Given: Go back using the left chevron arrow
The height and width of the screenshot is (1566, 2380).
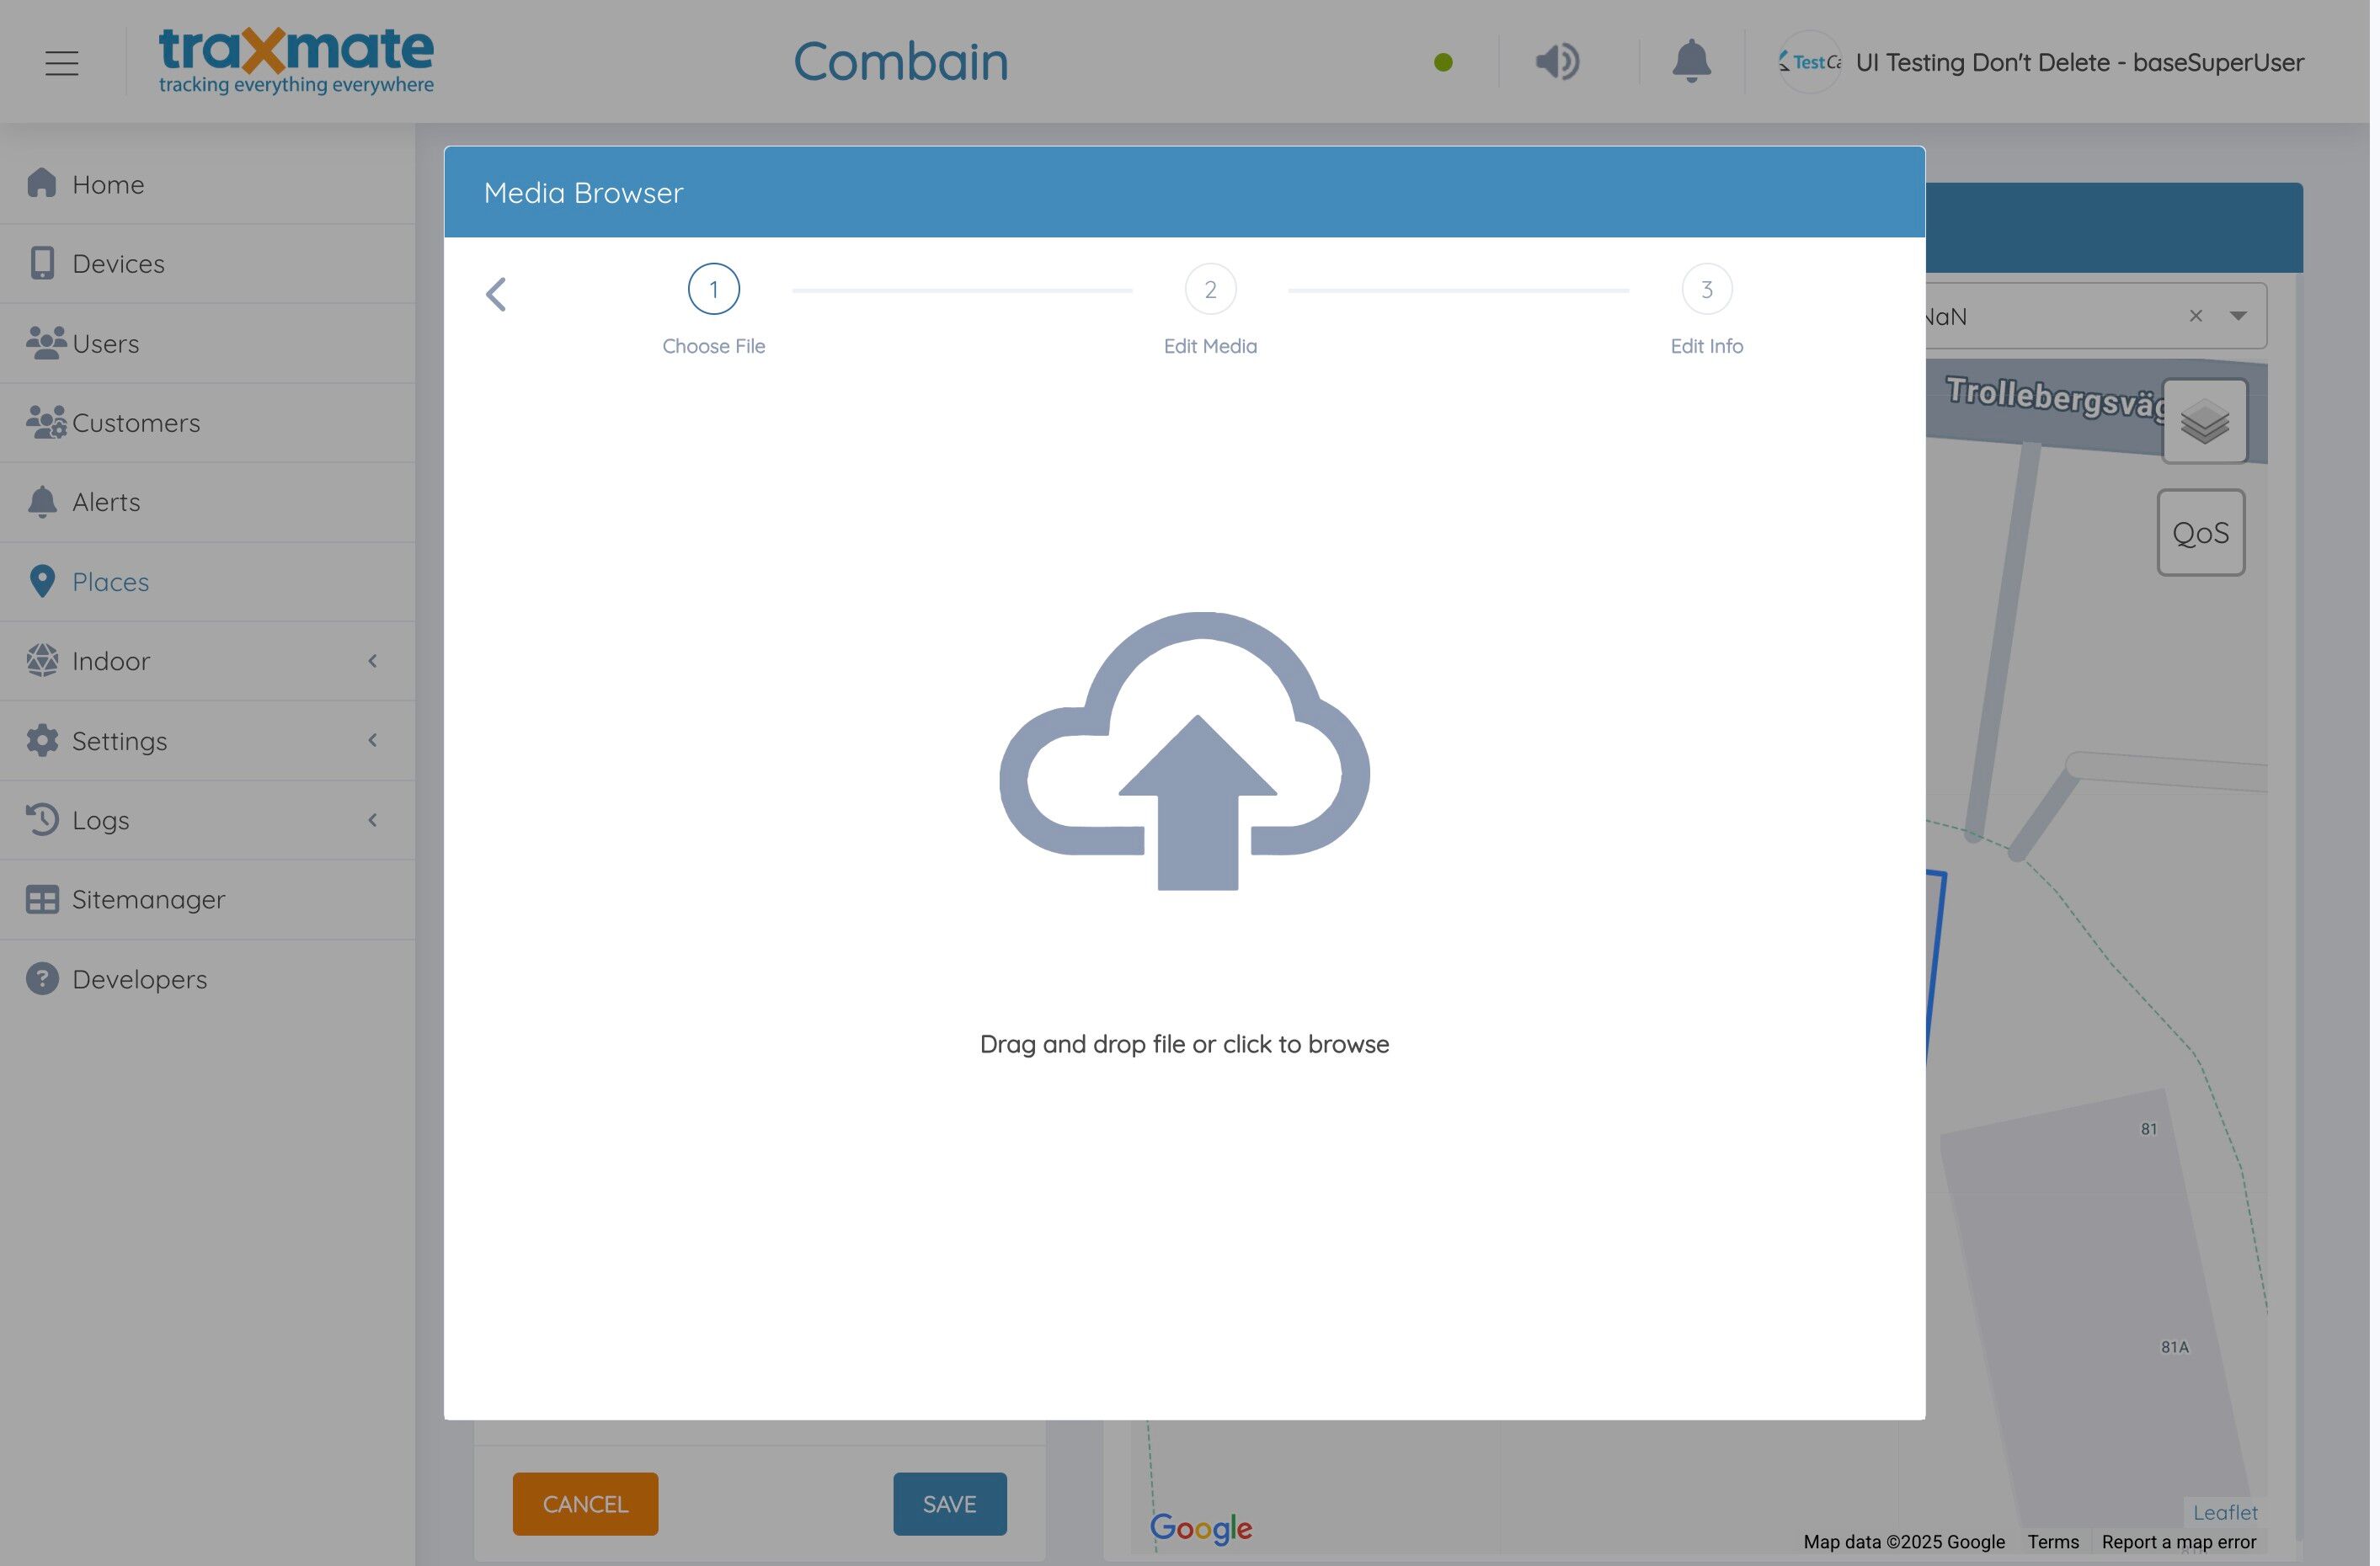Looking at the screenshot, I should coord(498,295).
